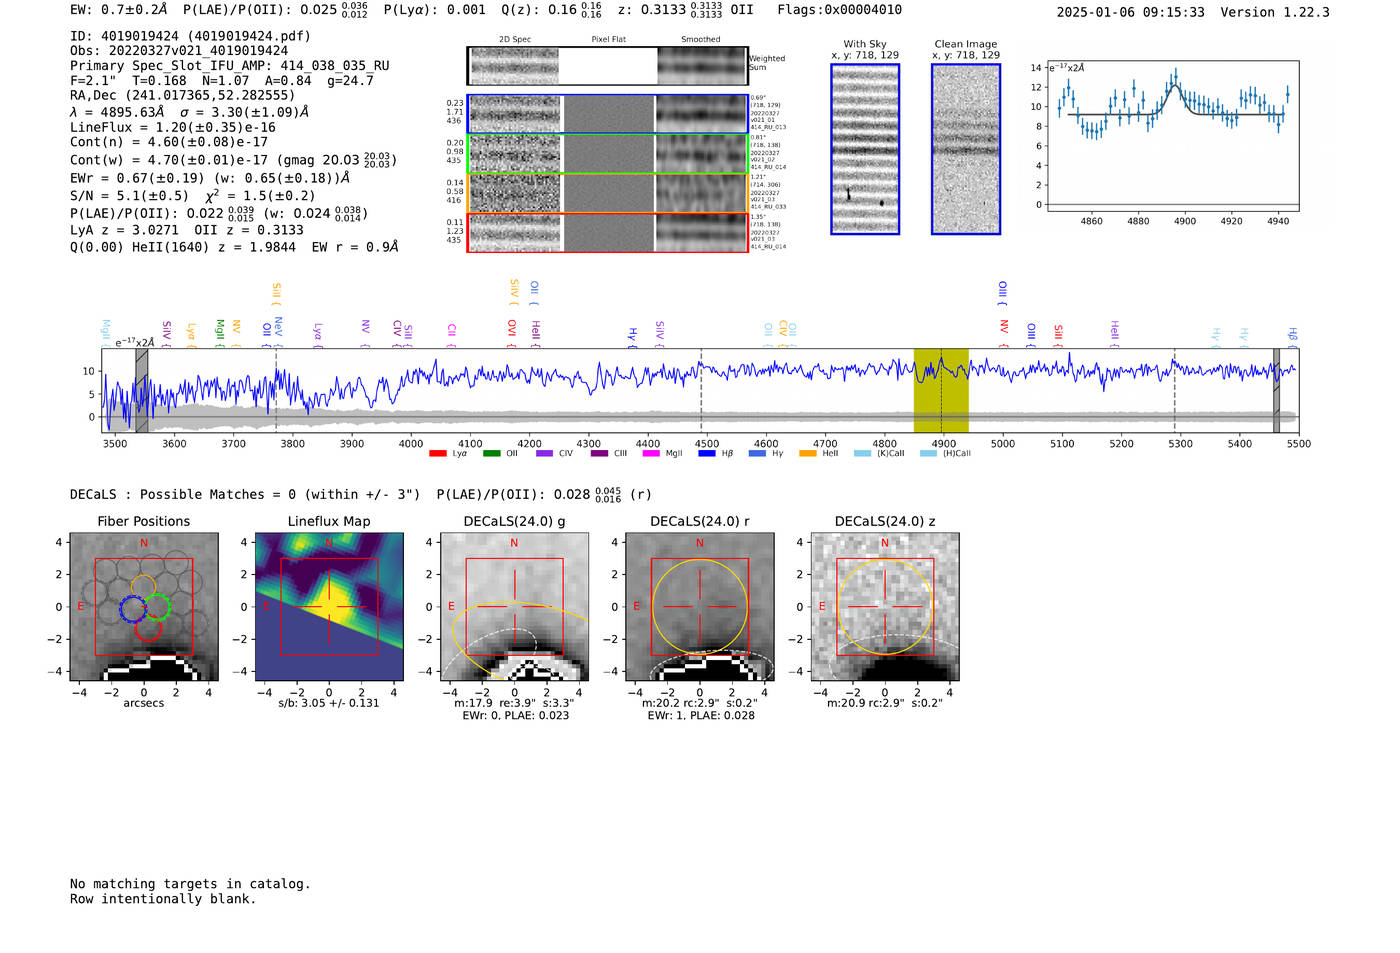Viewport: 1400px width, 953px height.
Task: Click the yellow highlighted band in spectrum
Action: coord(941,390)
